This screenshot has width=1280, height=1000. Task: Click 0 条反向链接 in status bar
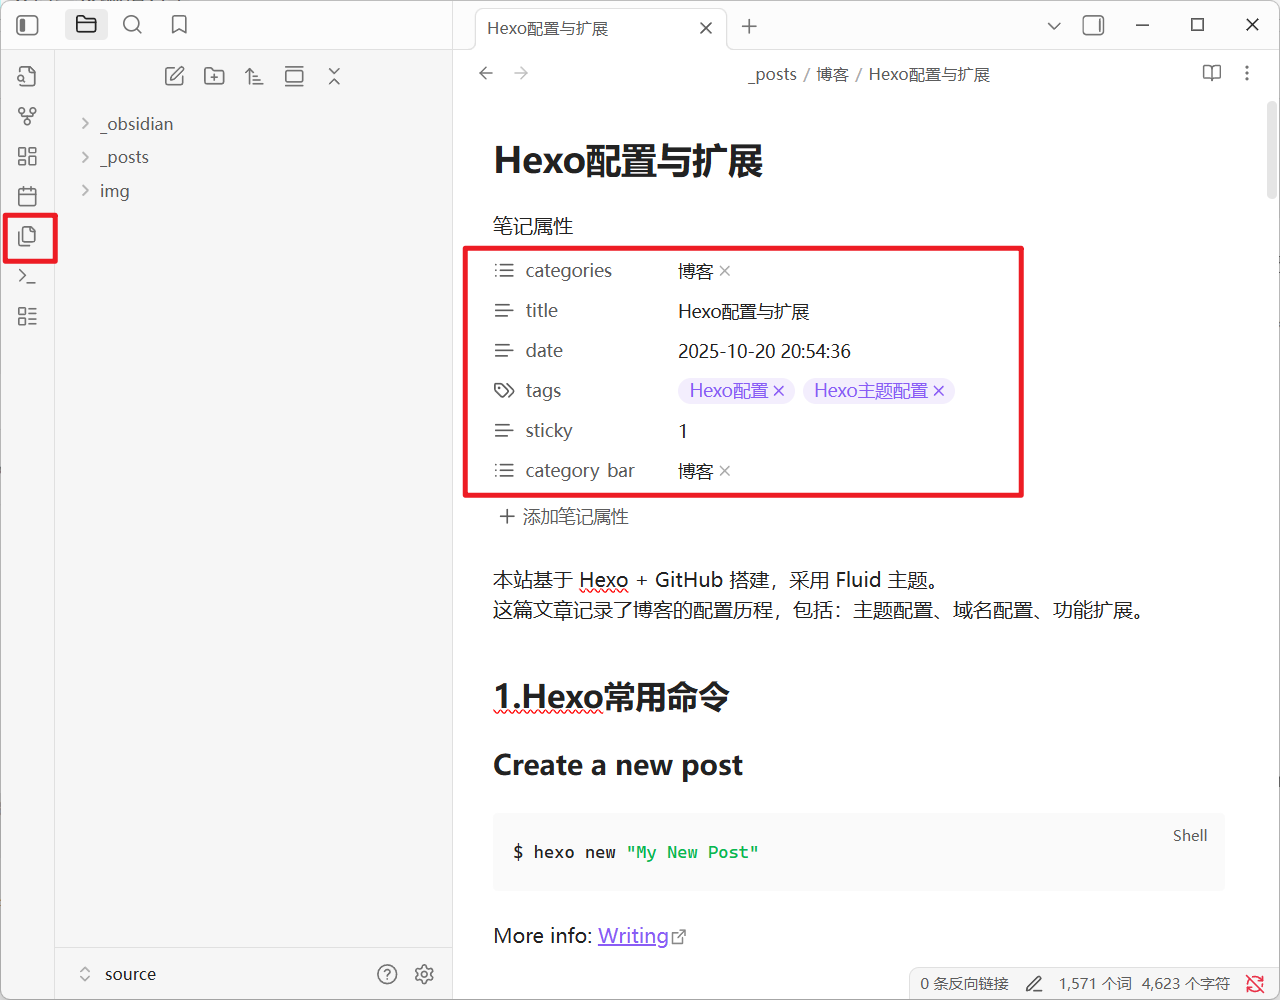click(964, 984)
